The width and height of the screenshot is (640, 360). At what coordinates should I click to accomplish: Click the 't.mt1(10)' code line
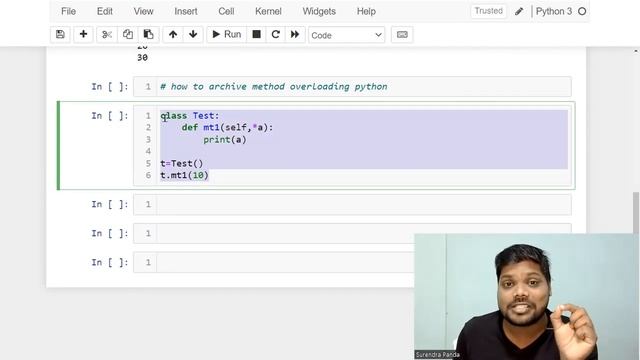click(184, 175)
